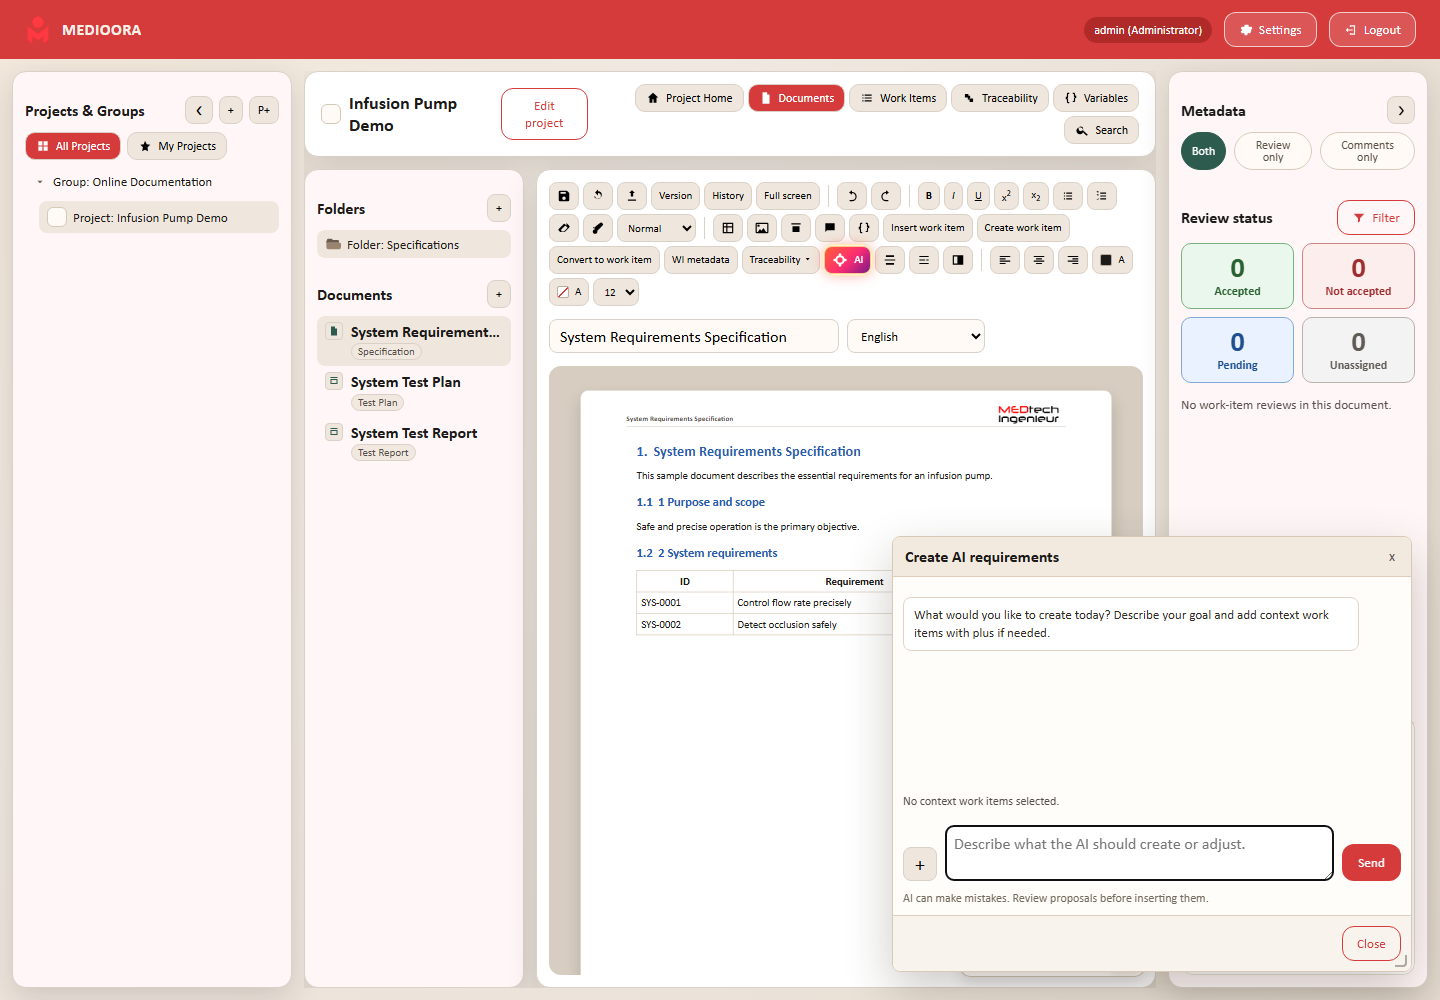Click Send in AI requirements dialog
Viewport: 1440px width, 1000px height.
coord(1371,863)
